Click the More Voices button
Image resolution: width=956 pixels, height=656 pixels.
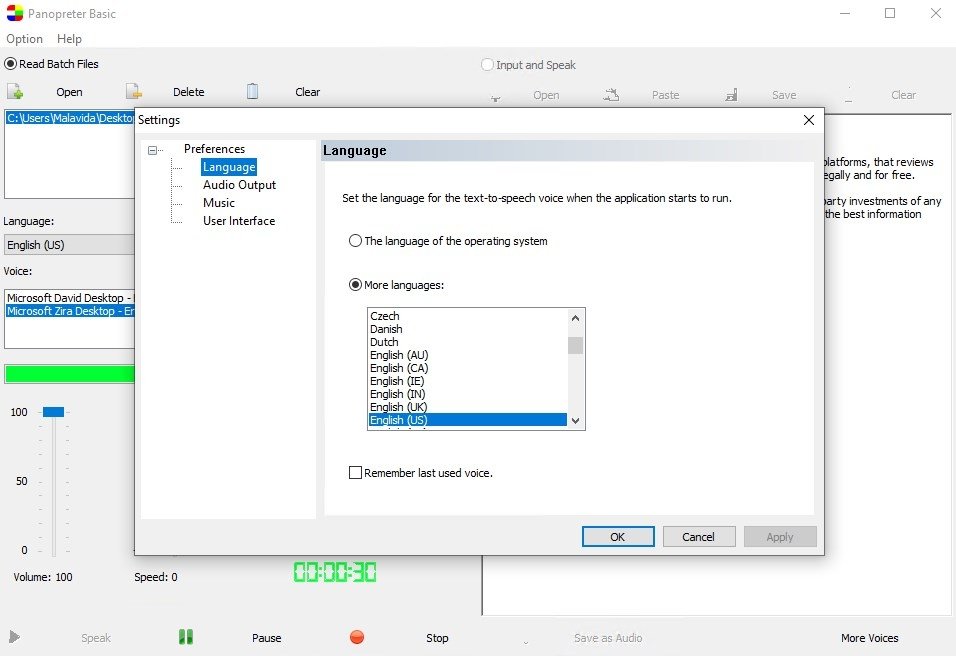[x=869, y=638]
